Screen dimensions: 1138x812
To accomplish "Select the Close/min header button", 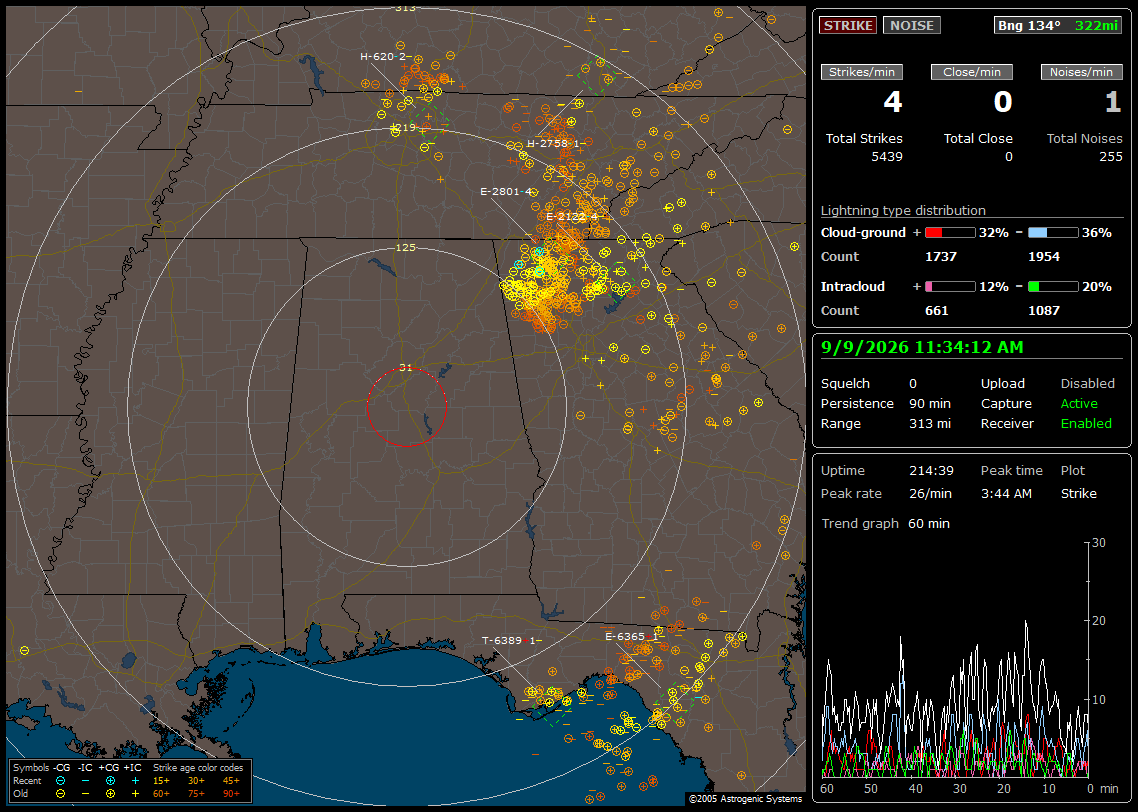I will (x=972, y=72).
